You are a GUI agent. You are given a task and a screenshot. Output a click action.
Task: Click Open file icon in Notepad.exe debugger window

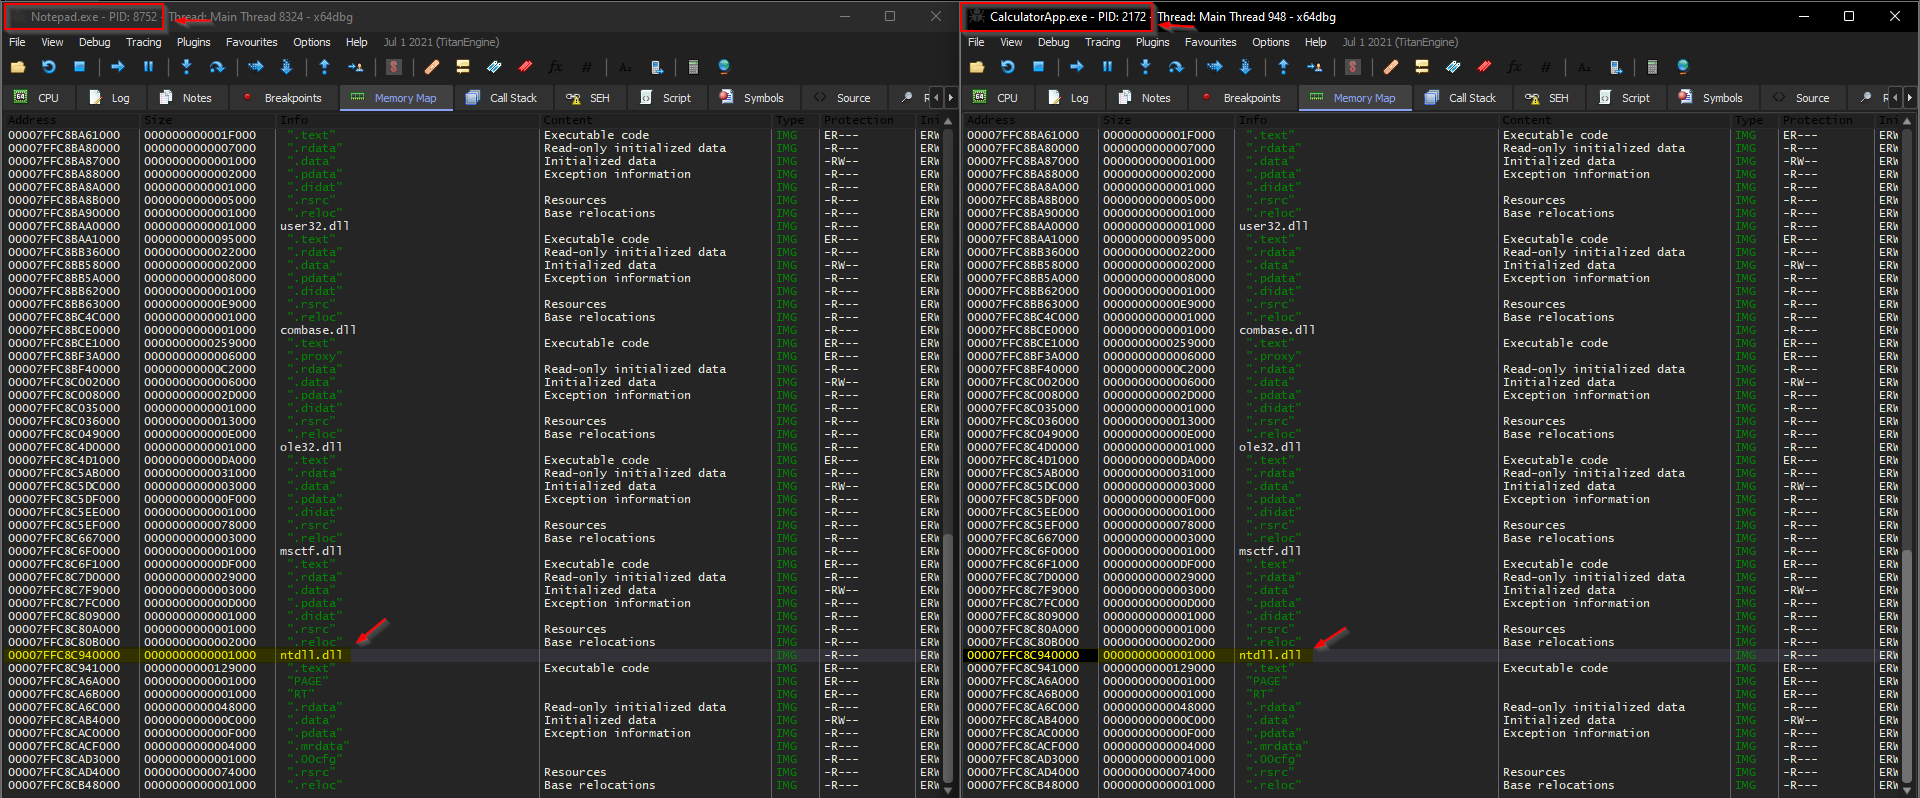[x=18, y=67]
